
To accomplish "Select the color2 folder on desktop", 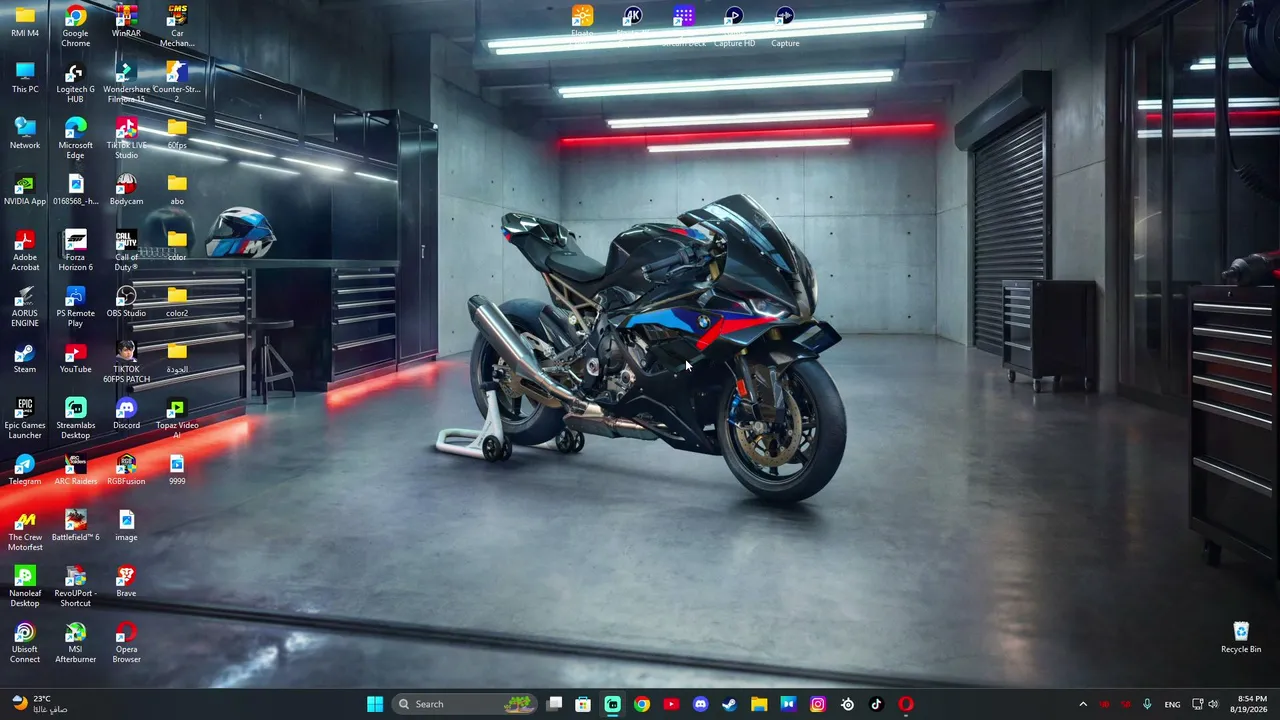I will pyautogui.click(x=177, y=301).
